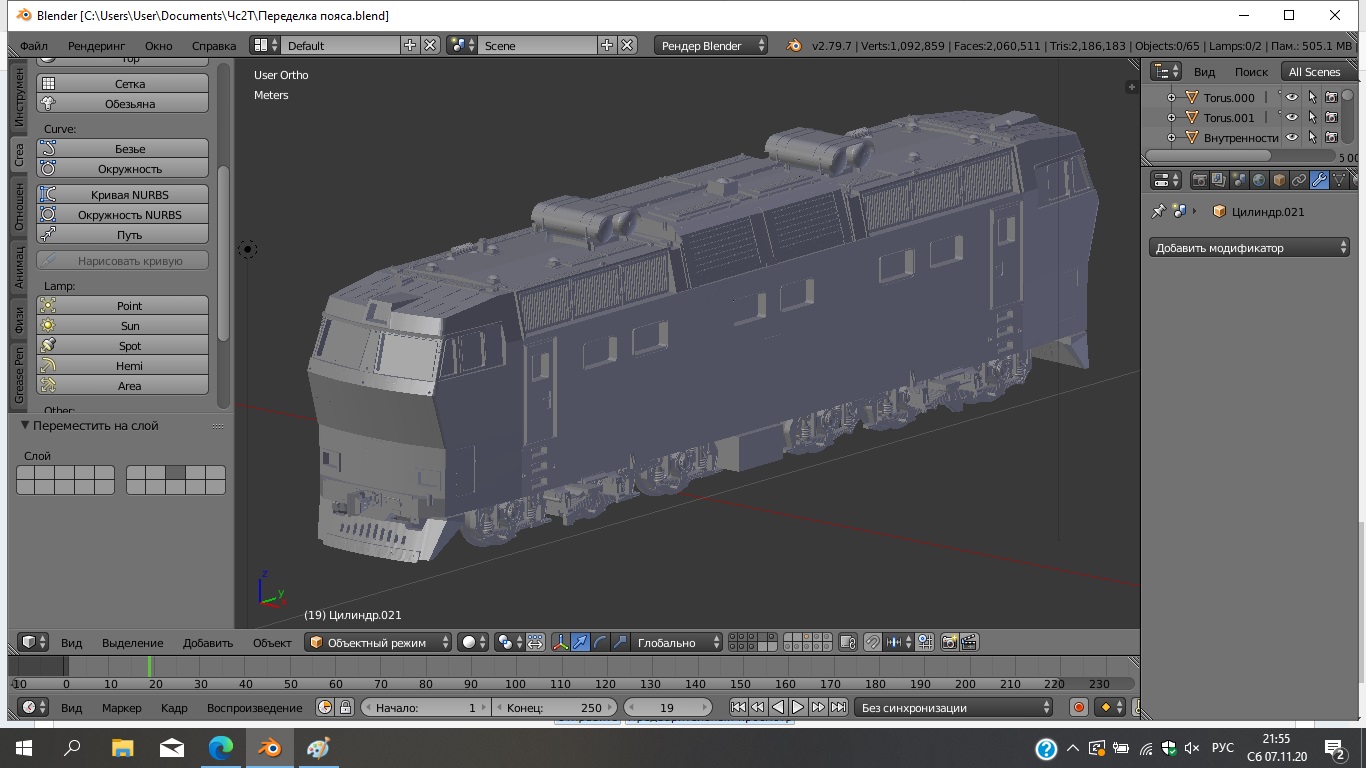Open the Object cube properties tab
The image size is (1366, 768).
click(x=1279, y=180)
